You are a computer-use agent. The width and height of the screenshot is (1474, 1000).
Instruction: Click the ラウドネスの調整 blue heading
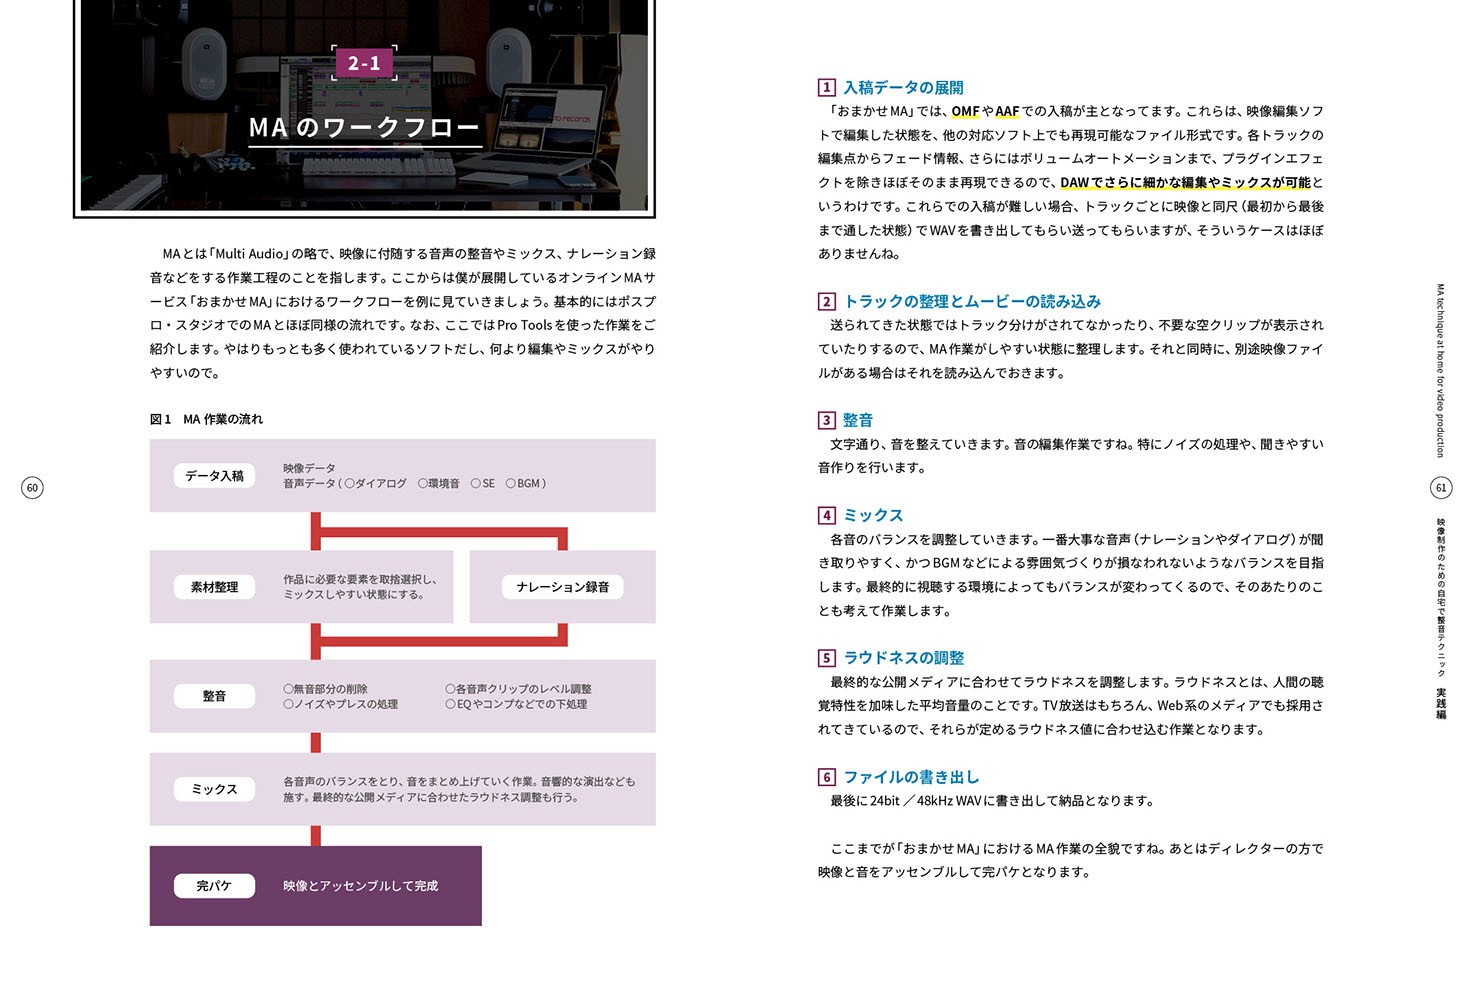tap(903, 658)
